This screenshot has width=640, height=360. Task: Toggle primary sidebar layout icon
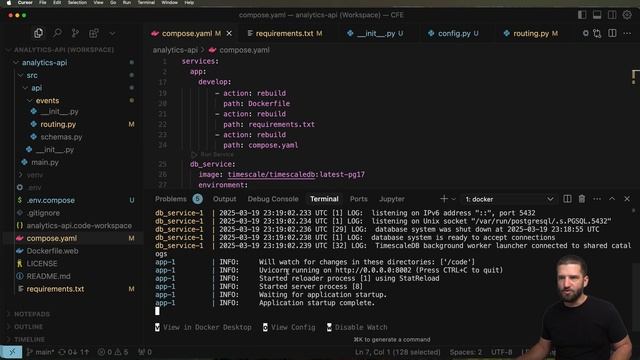582,15
